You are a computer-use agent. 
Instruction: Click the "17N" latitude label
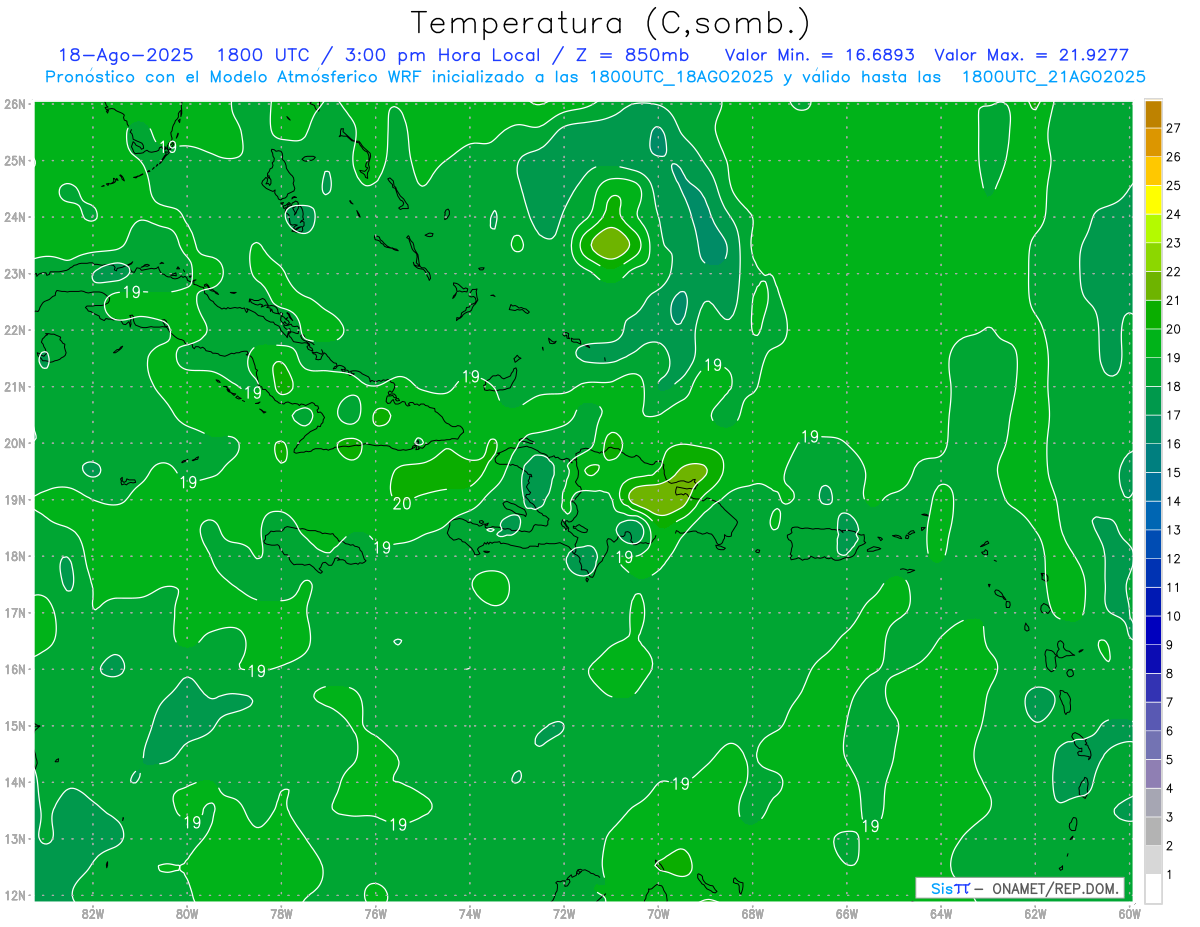[14, 612]
